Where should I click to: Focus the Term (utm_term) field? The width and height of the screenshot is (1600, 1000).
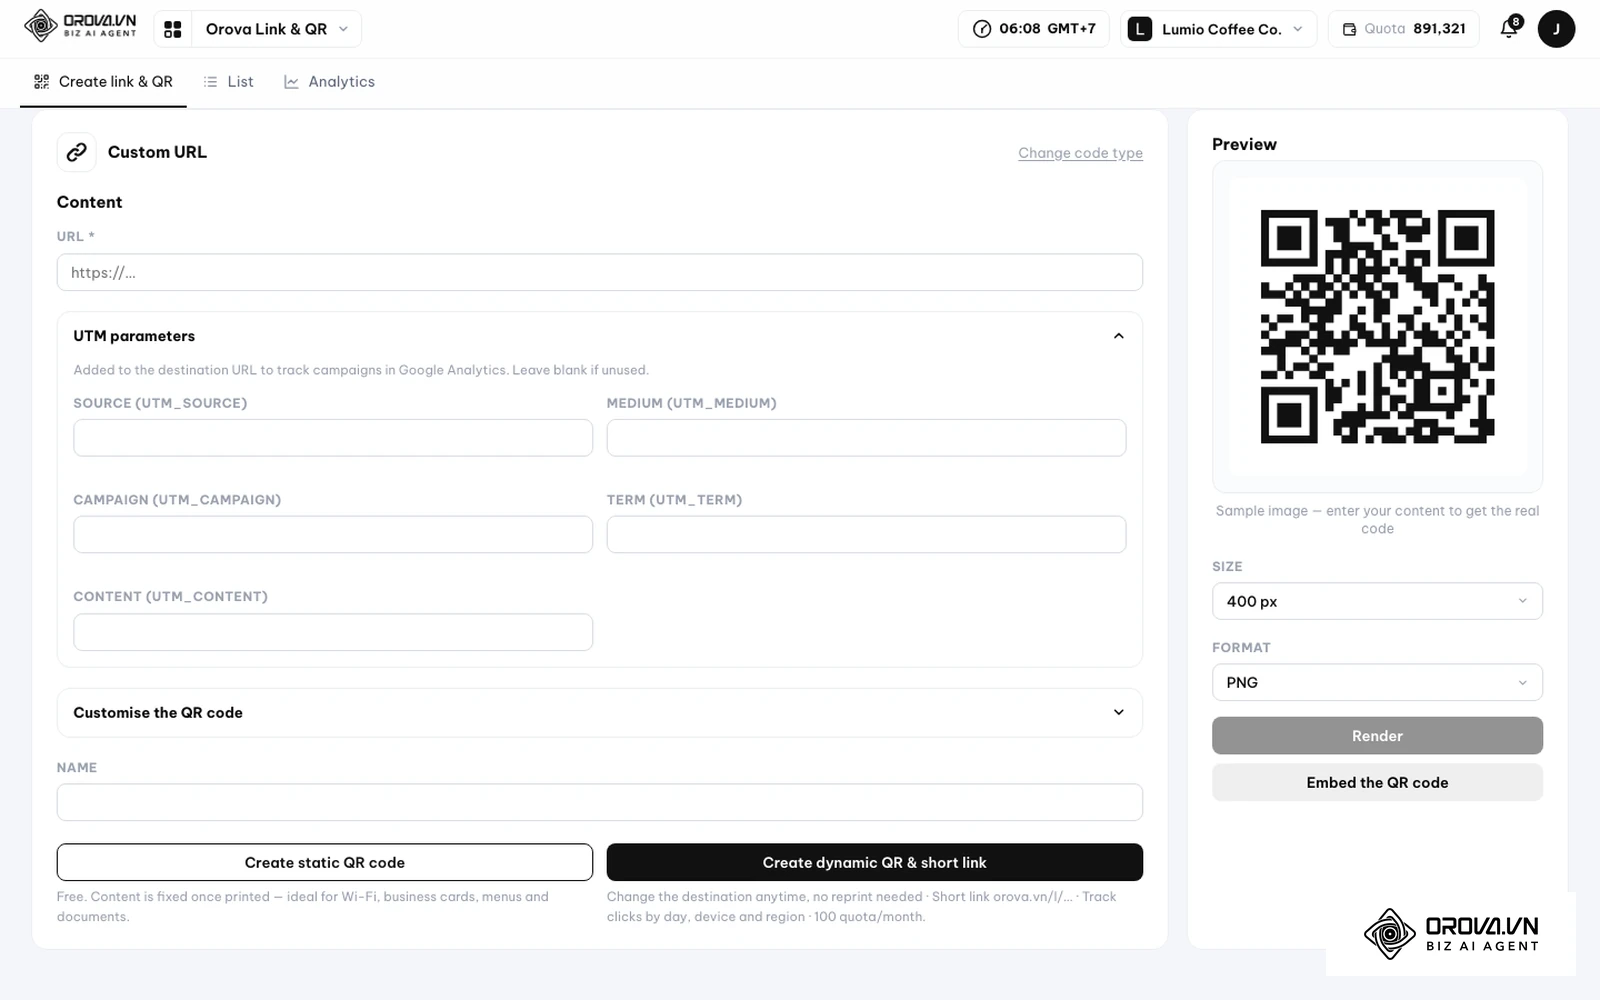(866, 534)
